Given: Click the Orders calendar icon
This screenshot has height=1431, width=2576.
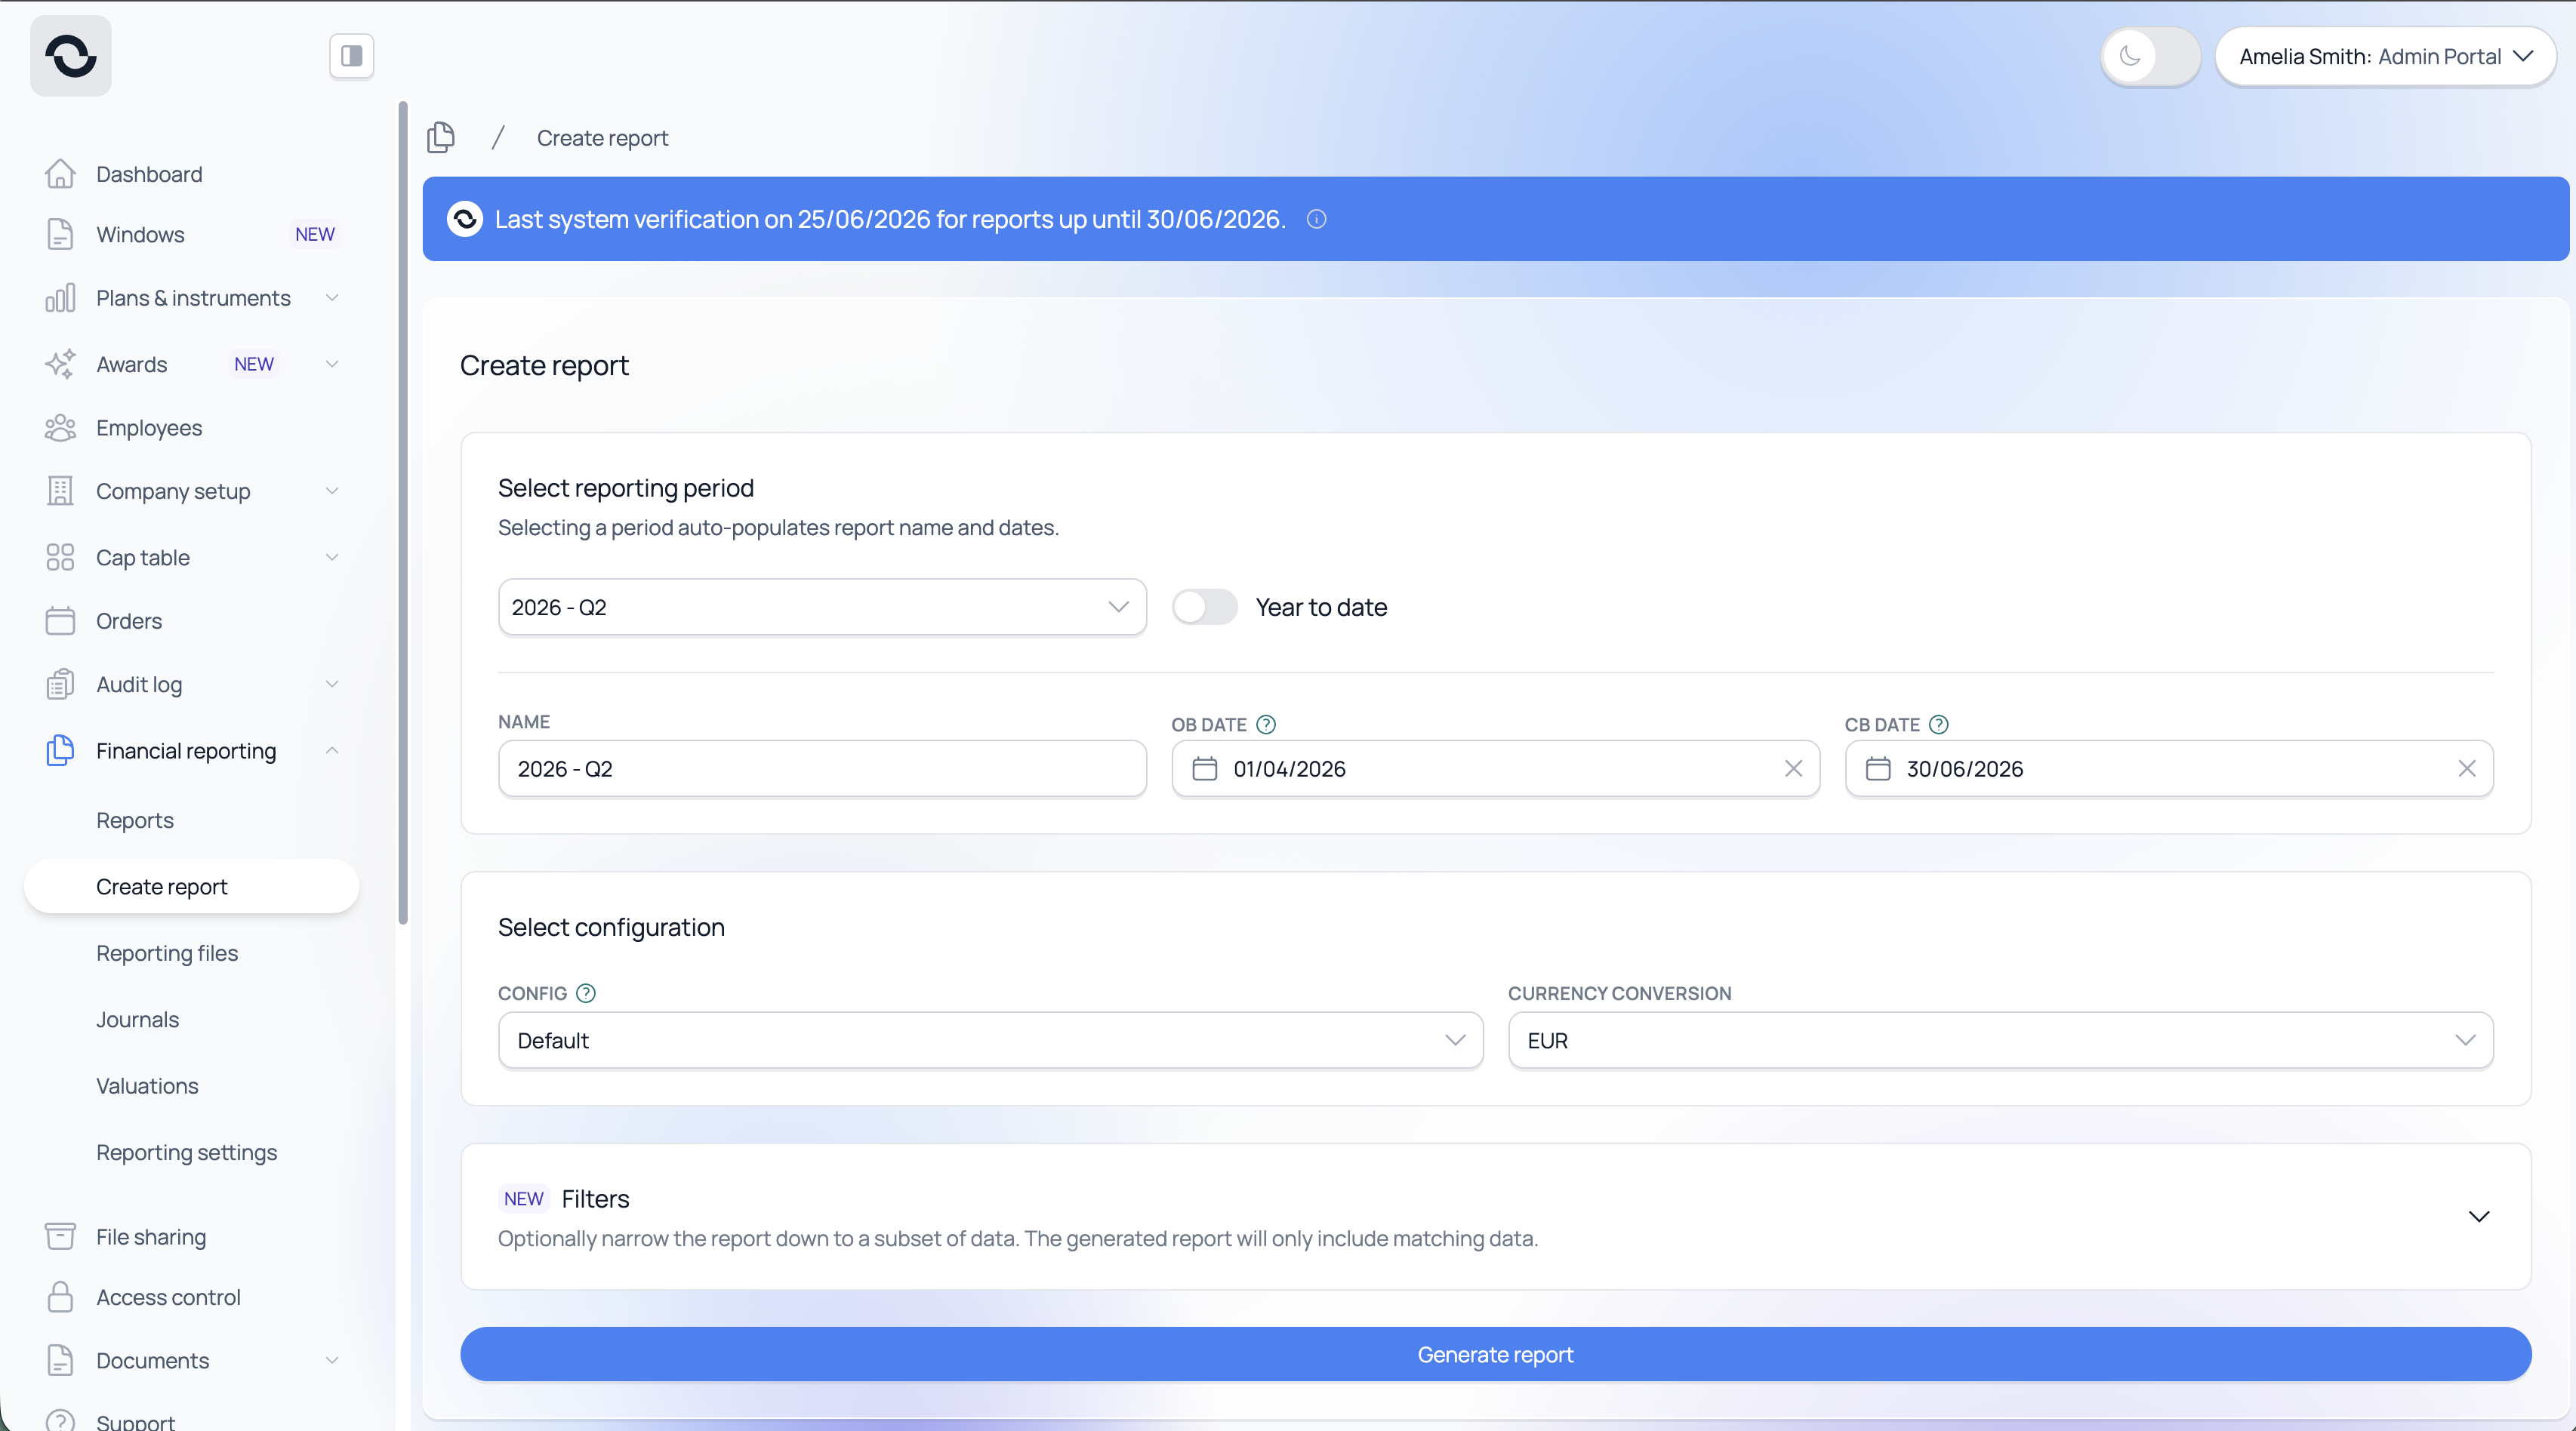Looking at the screenshot, I should pyautogui.click(x=60, y=621).
